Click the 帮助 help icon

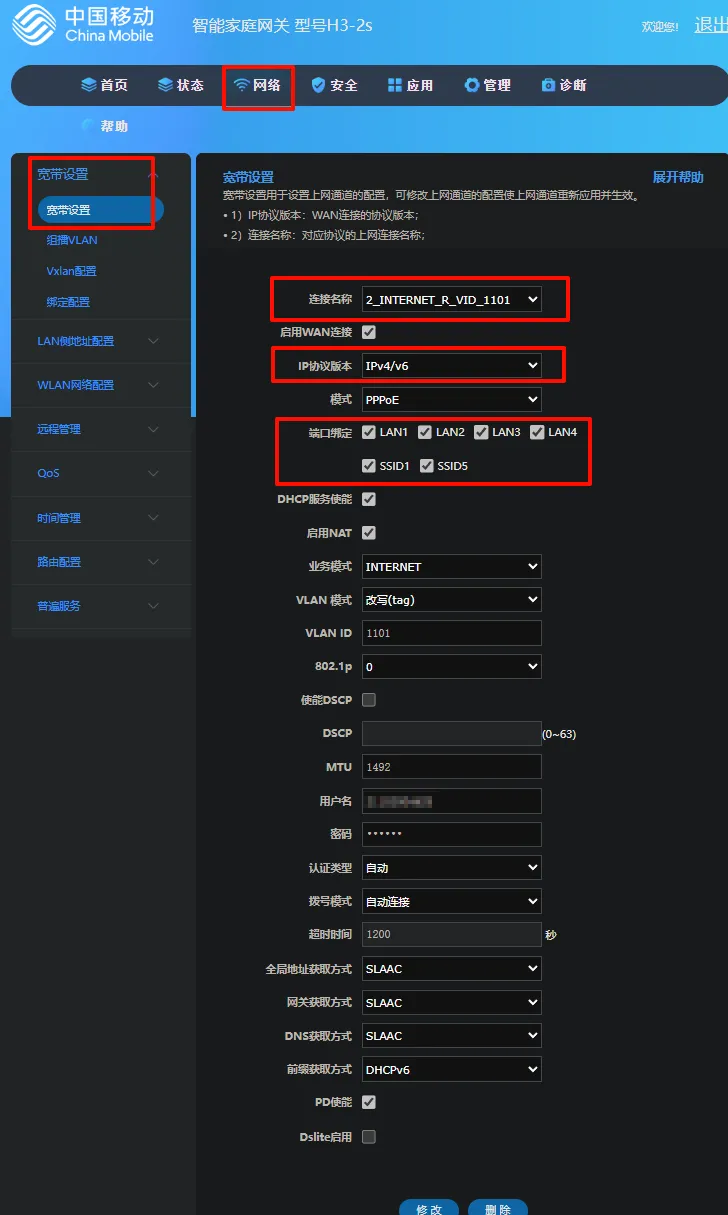89,126
